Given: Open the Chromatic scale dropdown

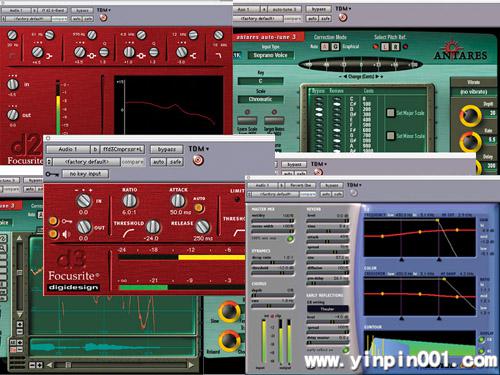Looking at the screenshot, I should click(x=260, y=99).
